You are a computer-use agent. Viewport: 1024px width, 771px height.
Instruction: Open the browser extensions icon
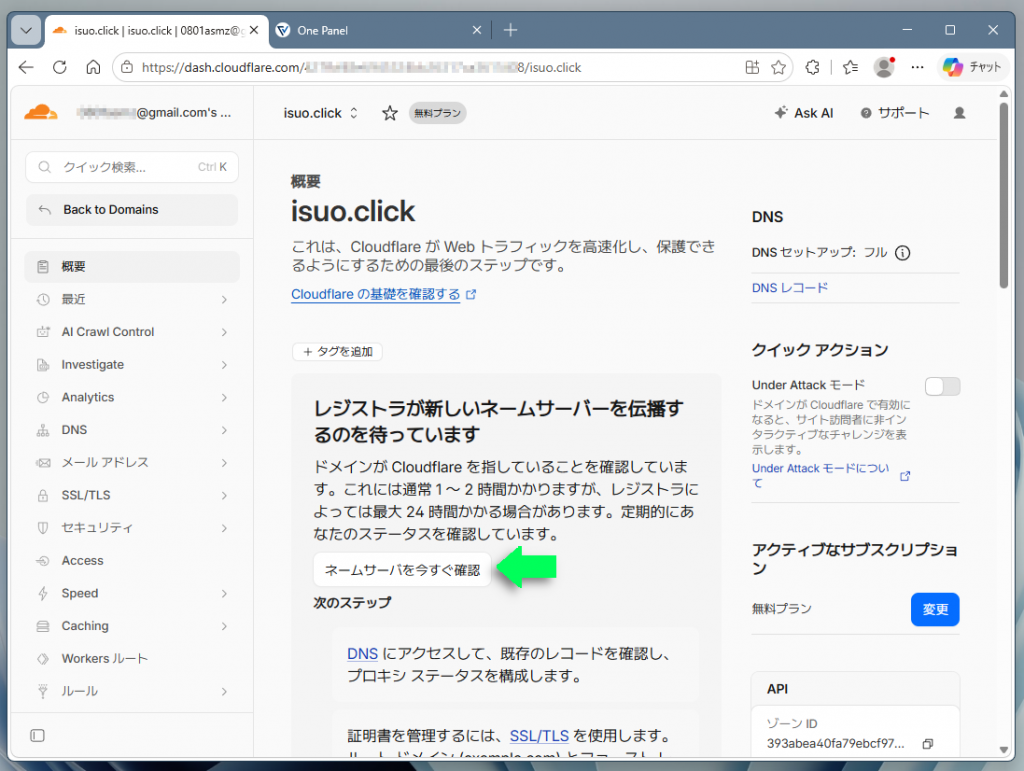tap(812, 67)
